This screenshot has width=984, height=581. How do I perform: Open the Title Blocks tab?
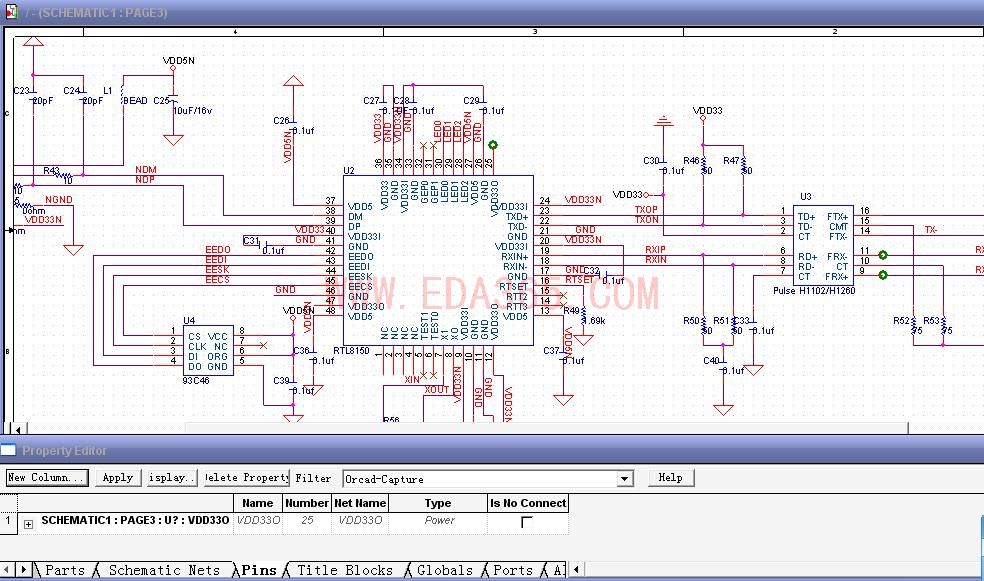[345, 570]
